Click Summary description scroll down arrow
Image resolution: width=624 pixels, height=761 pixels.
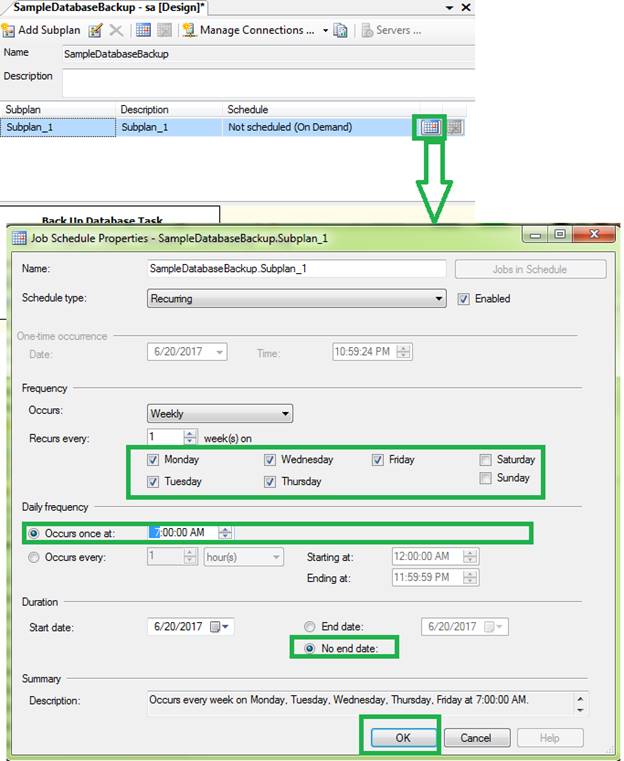(x=580, y=710)
